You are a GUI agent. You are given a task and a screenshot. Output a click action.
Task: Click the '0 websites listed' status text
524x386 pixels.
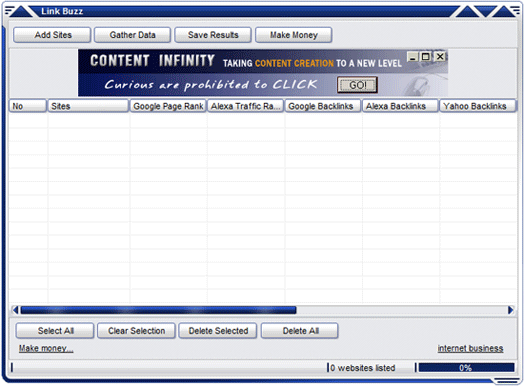pos(363,368)
